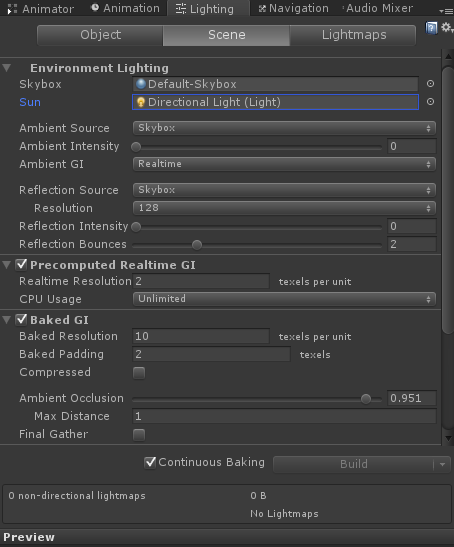Click the Preview panel header

227,537
